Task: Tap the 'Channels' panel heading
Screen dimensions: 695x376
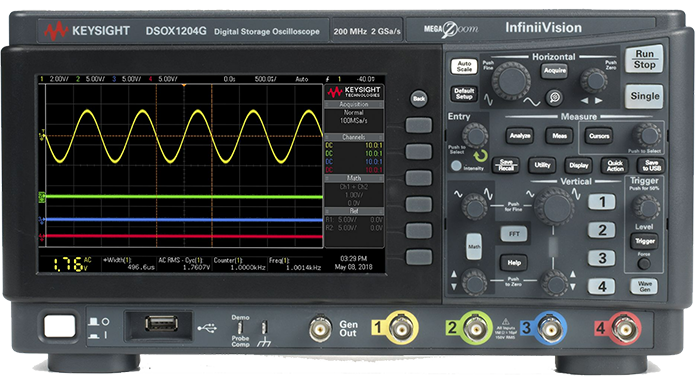Action: [354, 137]
